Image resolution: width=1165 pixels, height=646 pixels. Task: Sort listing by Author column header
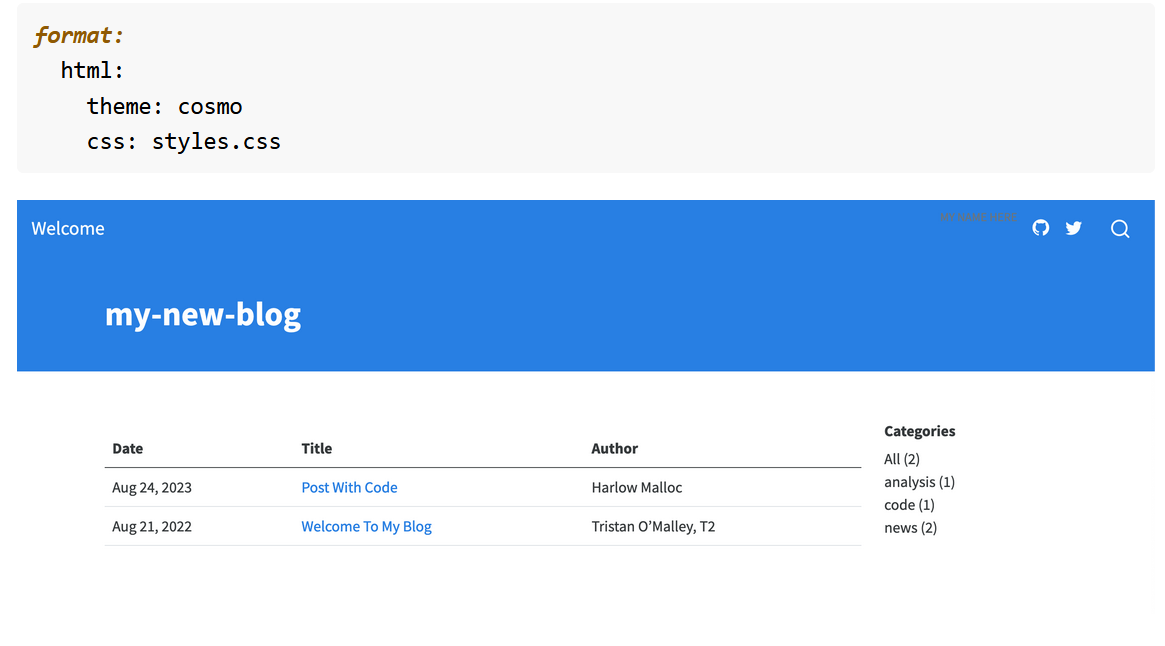pyautogui.click(x=614, y=449)
